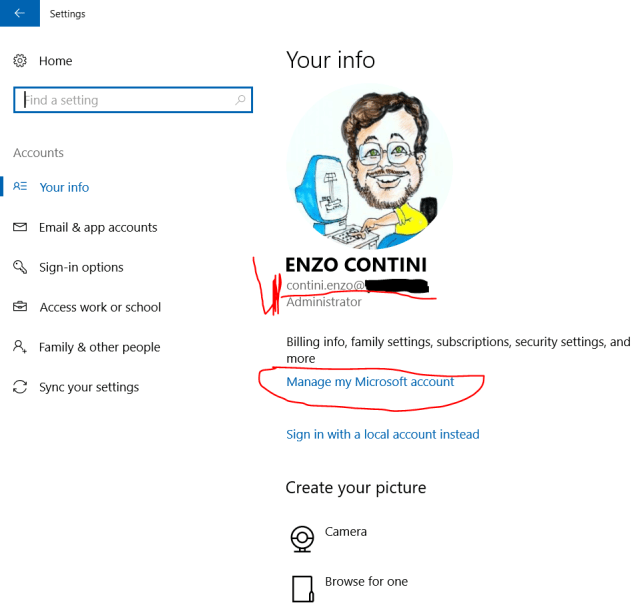Click the person icon for Family & other people
This screenshot has height=613, width=640.
[20, 347]
